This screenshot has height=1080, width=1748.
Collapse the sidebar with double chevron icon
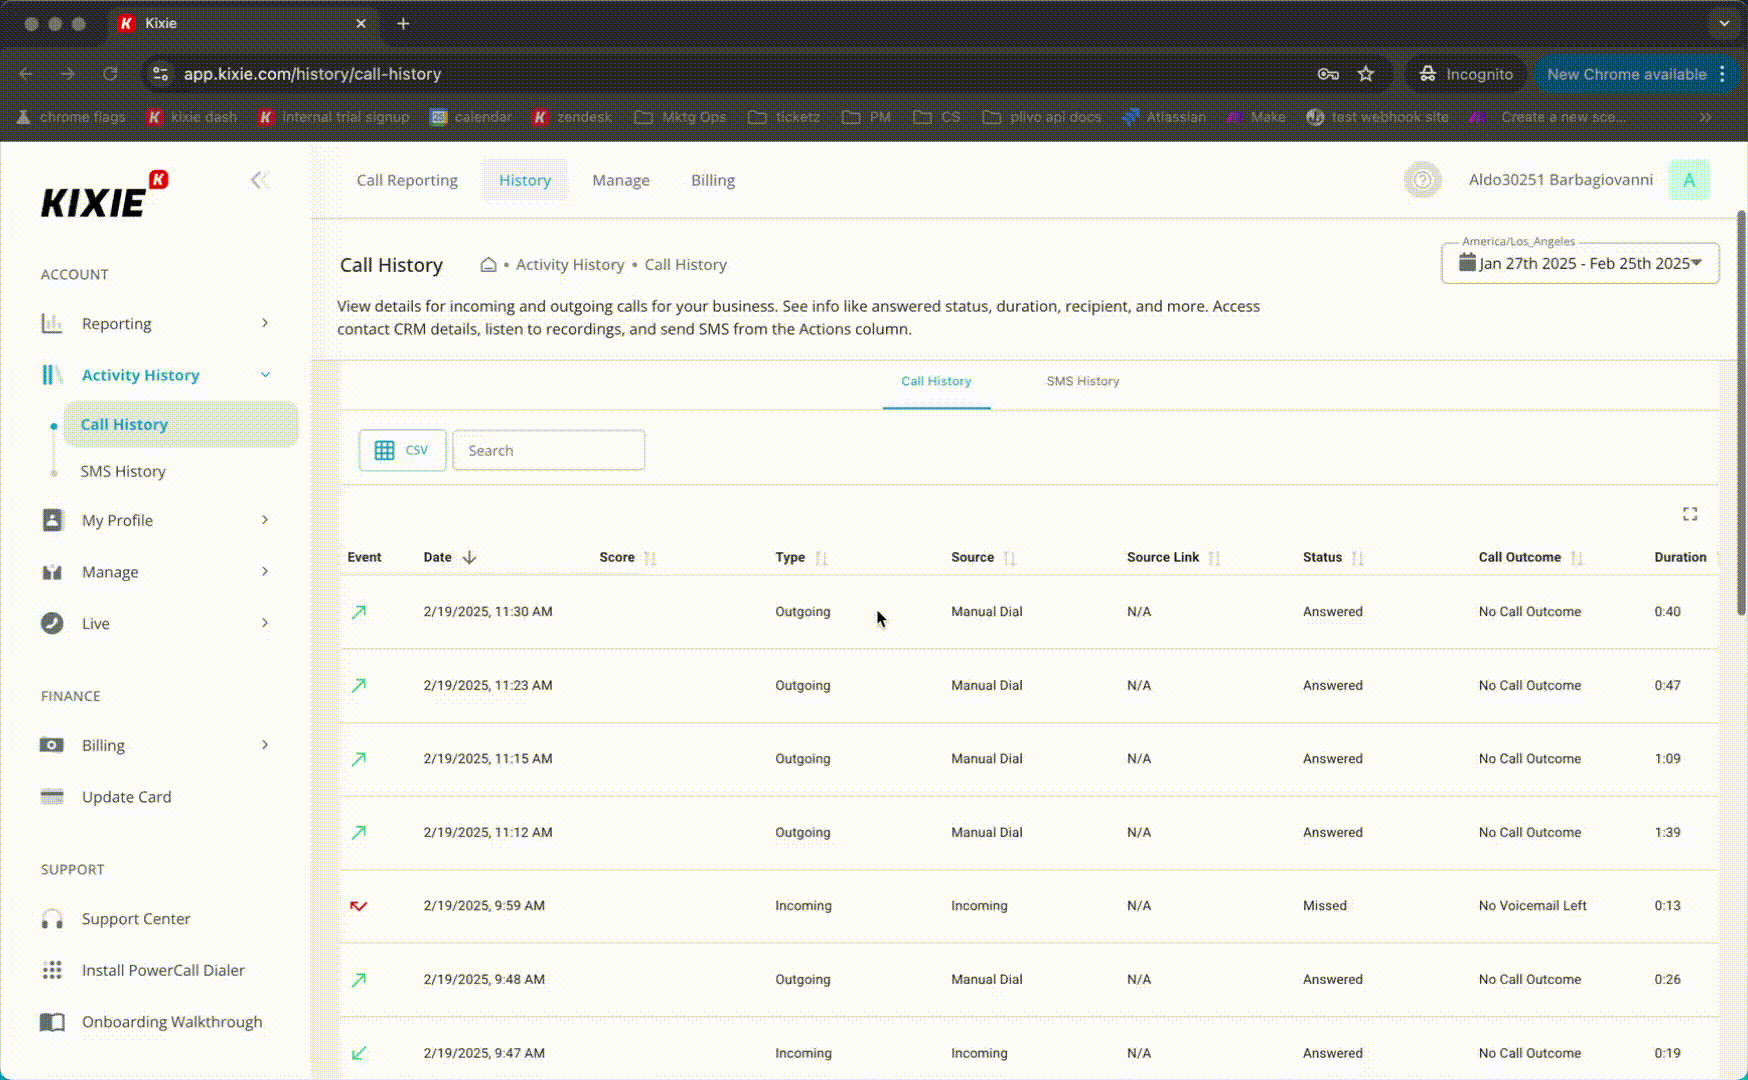click(260, 180)
